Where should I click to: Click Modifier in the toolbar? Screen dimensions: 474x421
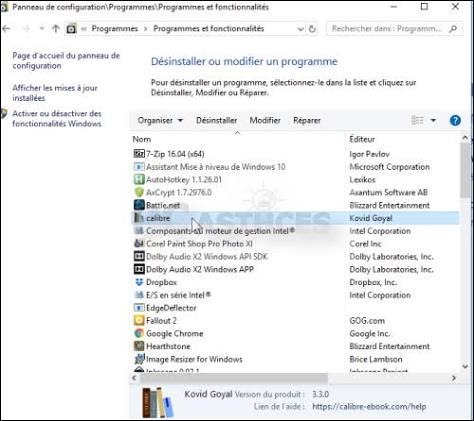click(265, 120)
